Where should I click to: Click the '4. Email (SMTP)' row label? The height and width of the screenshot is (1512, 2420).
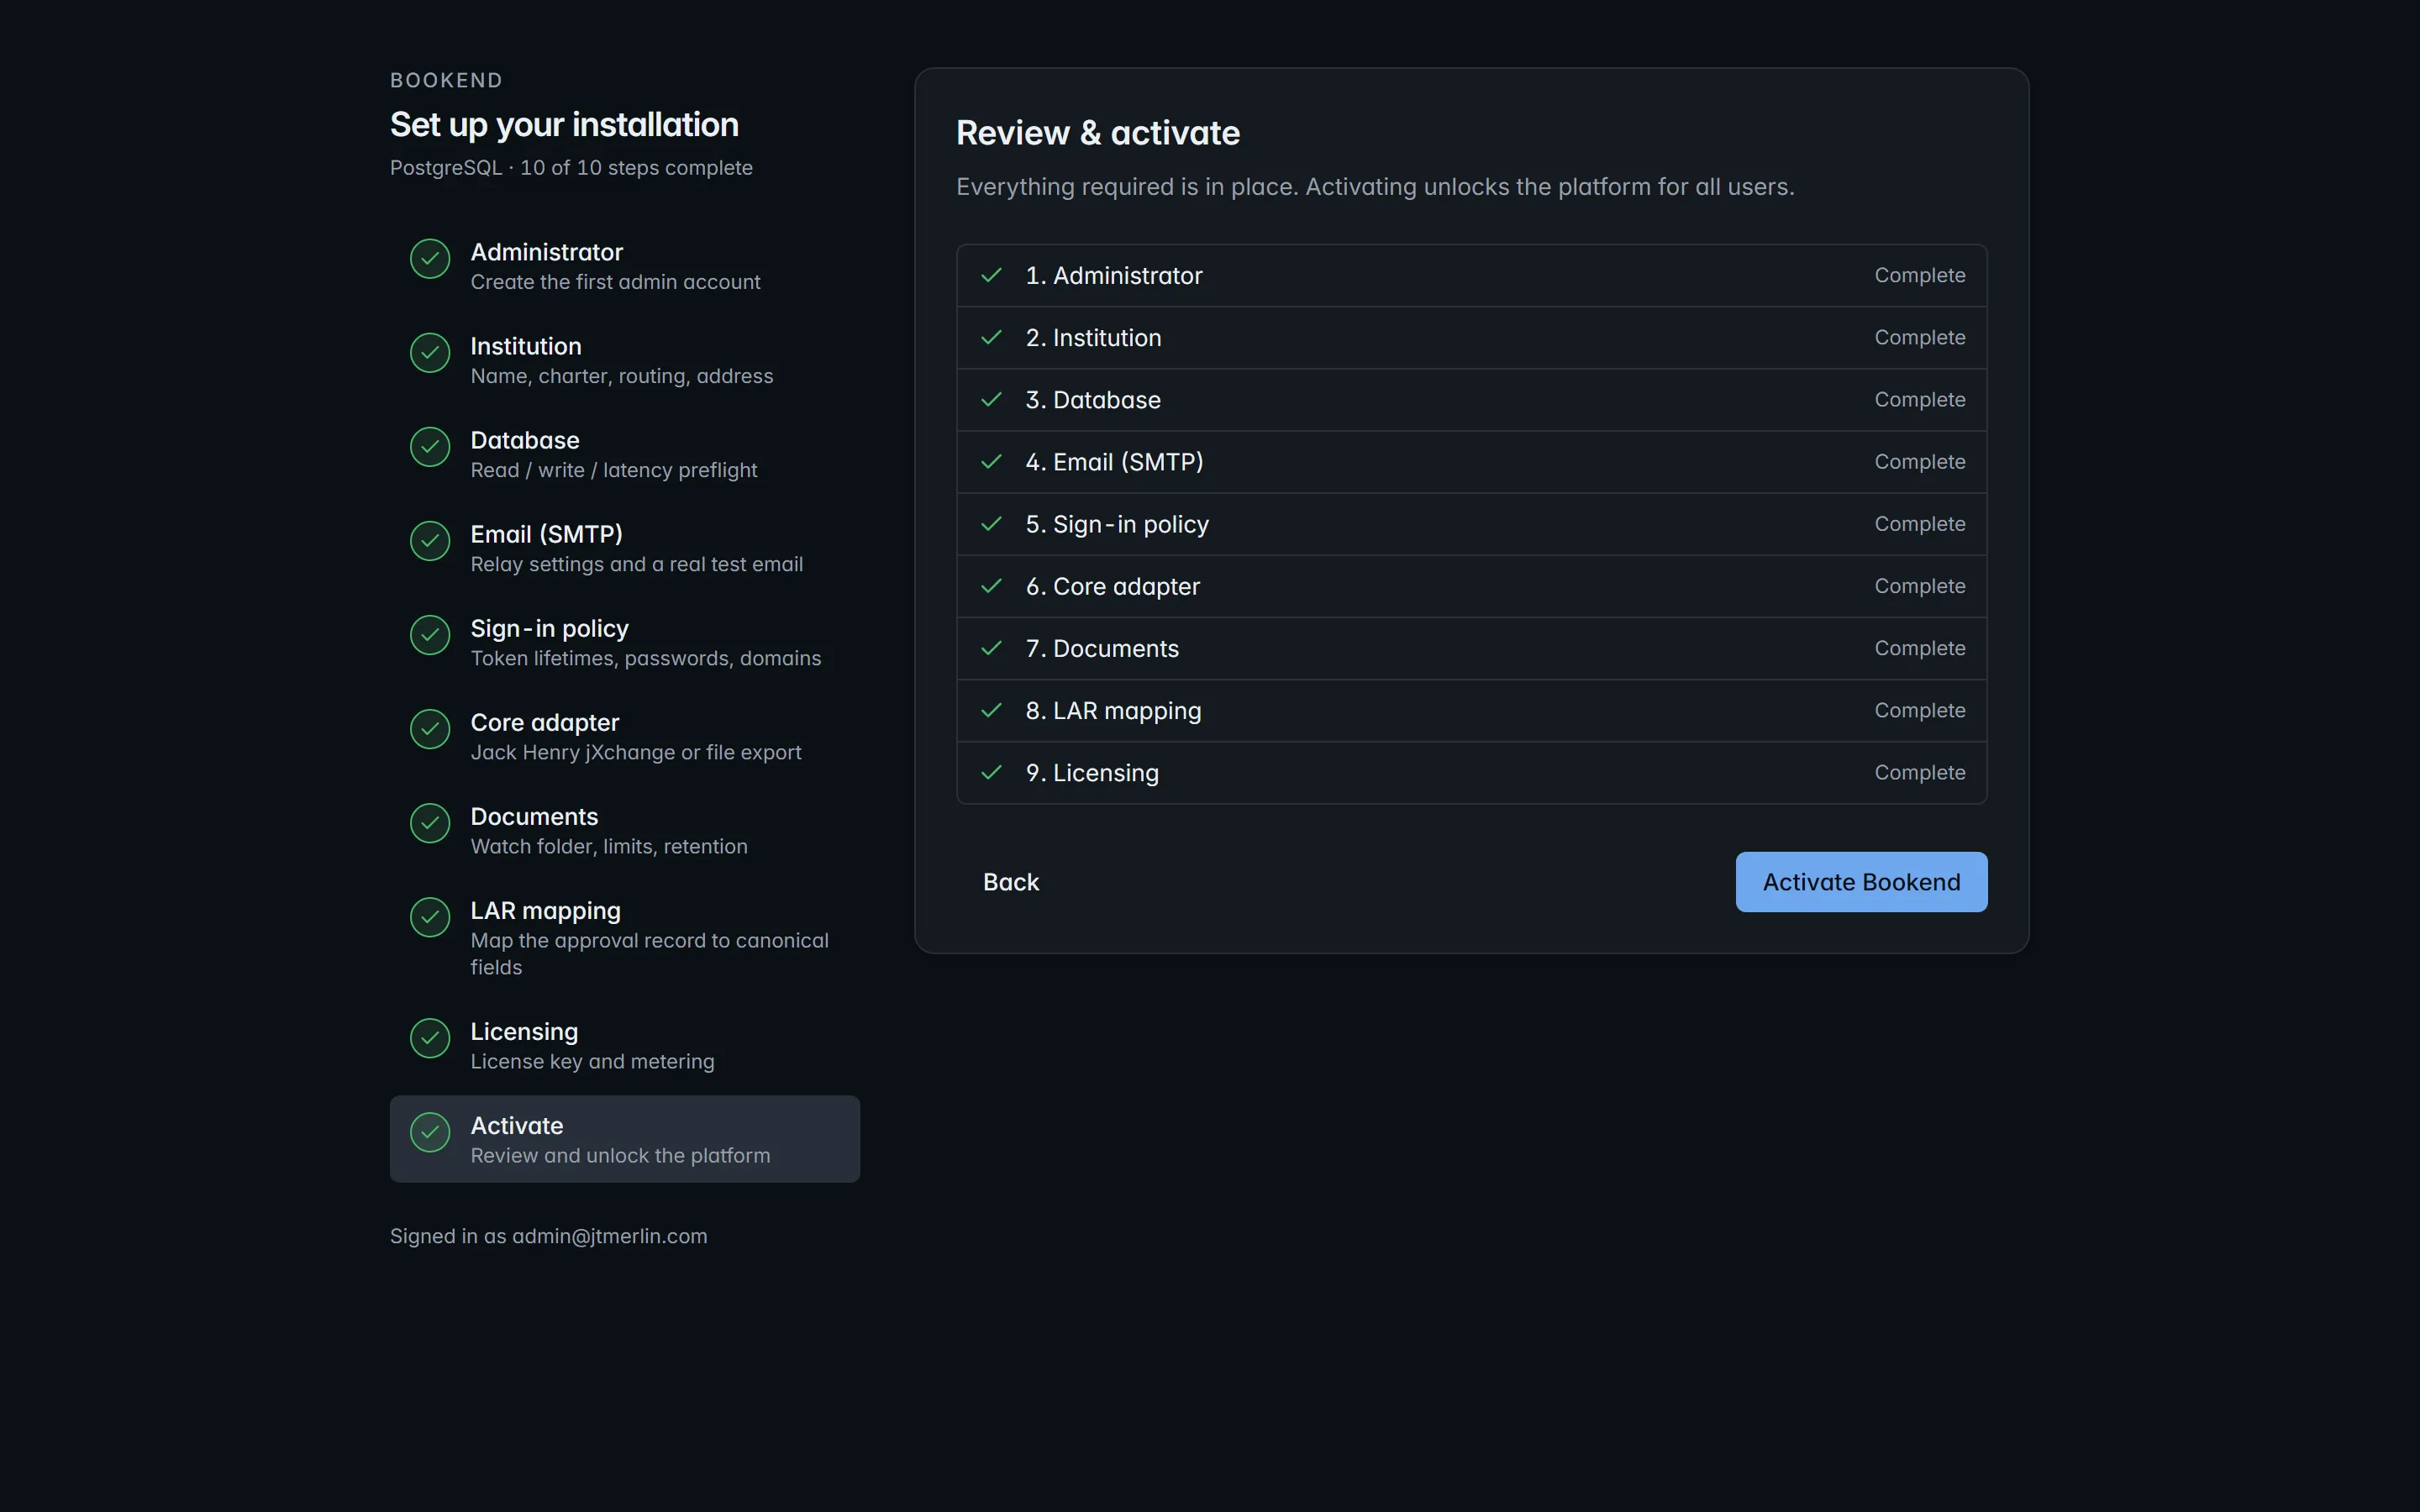[1114, 462]
